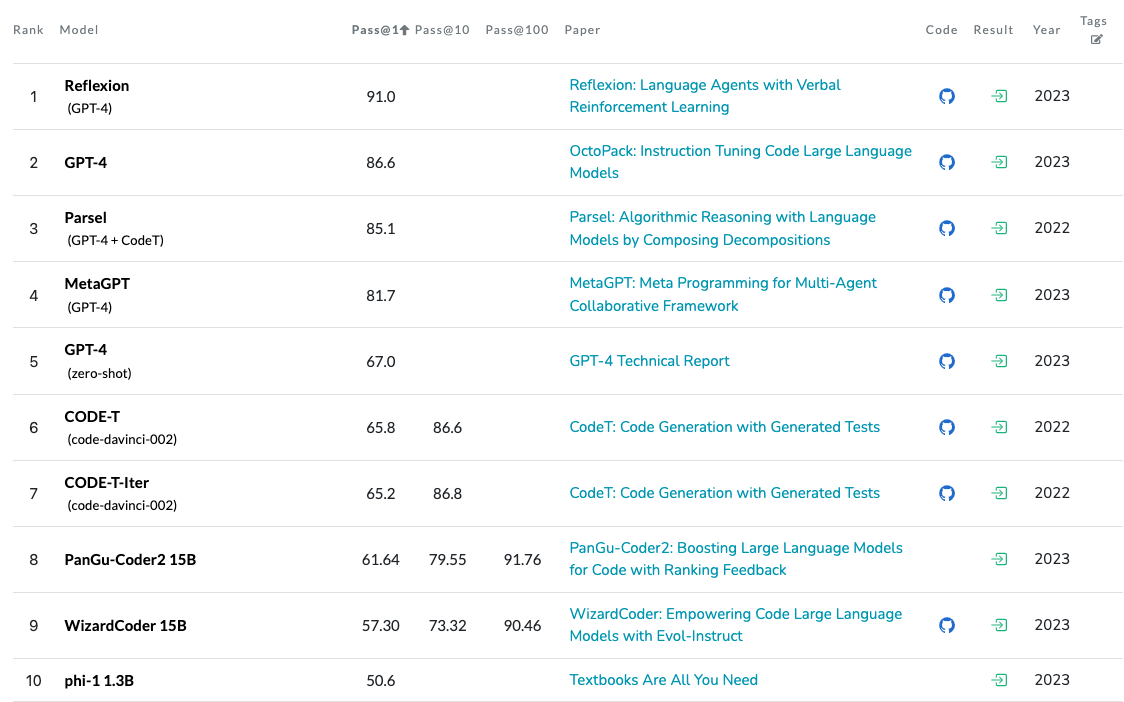Click the GitHub icon for Parsel

947,228
